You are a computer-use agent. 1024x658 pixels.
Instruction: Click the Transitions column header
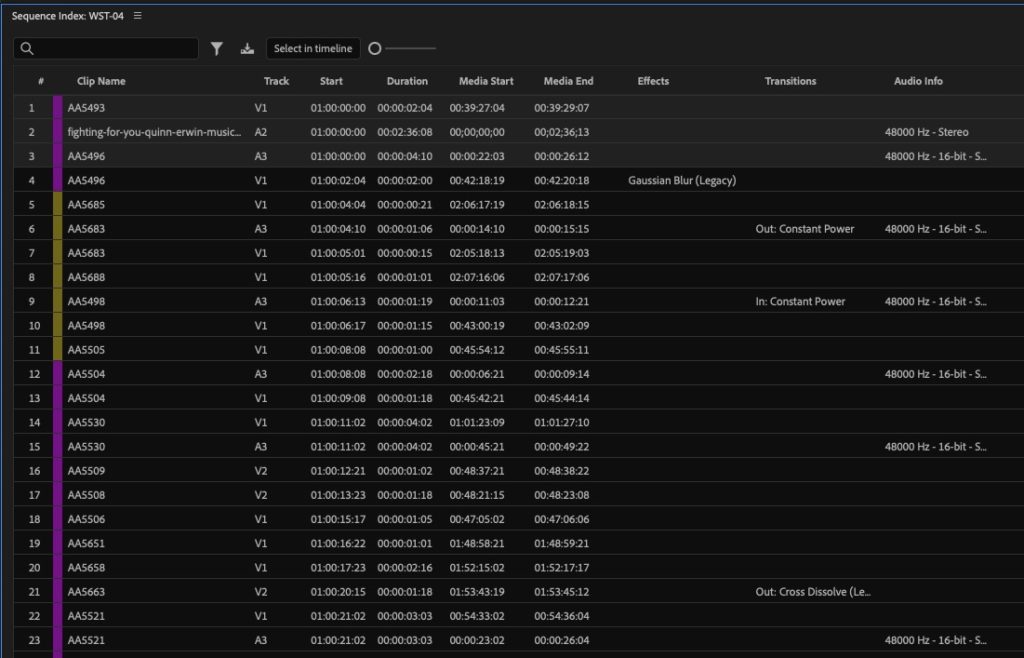pos(790,81)
